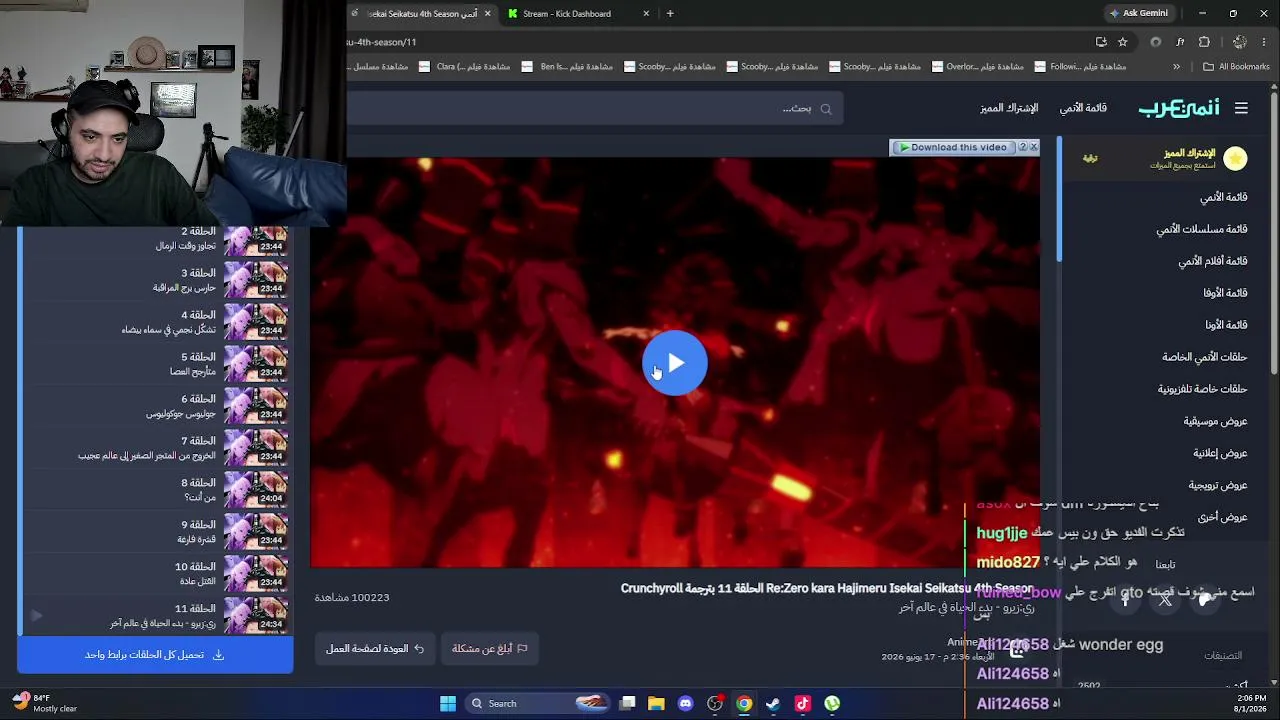
Task: Play the Re:Zero episode 11 video
Action: click(675, 363)
